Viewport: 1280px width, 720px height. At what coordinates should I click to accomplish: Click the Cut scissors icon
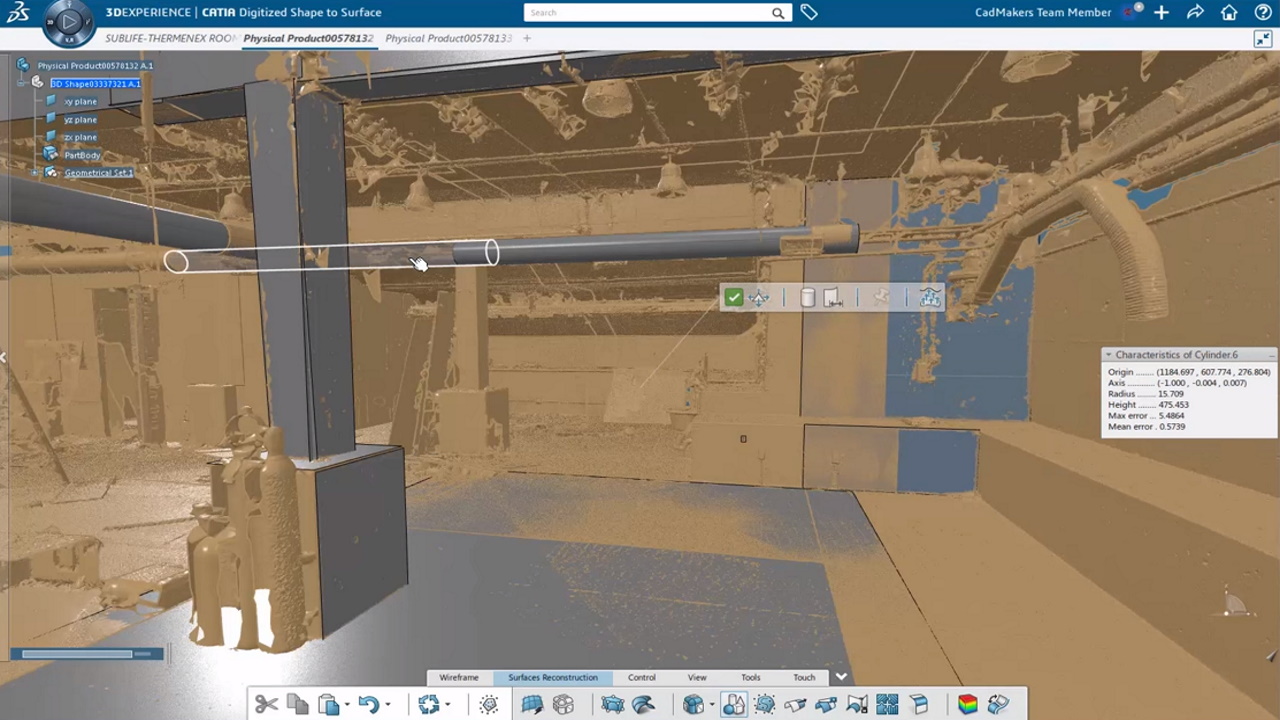point(266,705)
